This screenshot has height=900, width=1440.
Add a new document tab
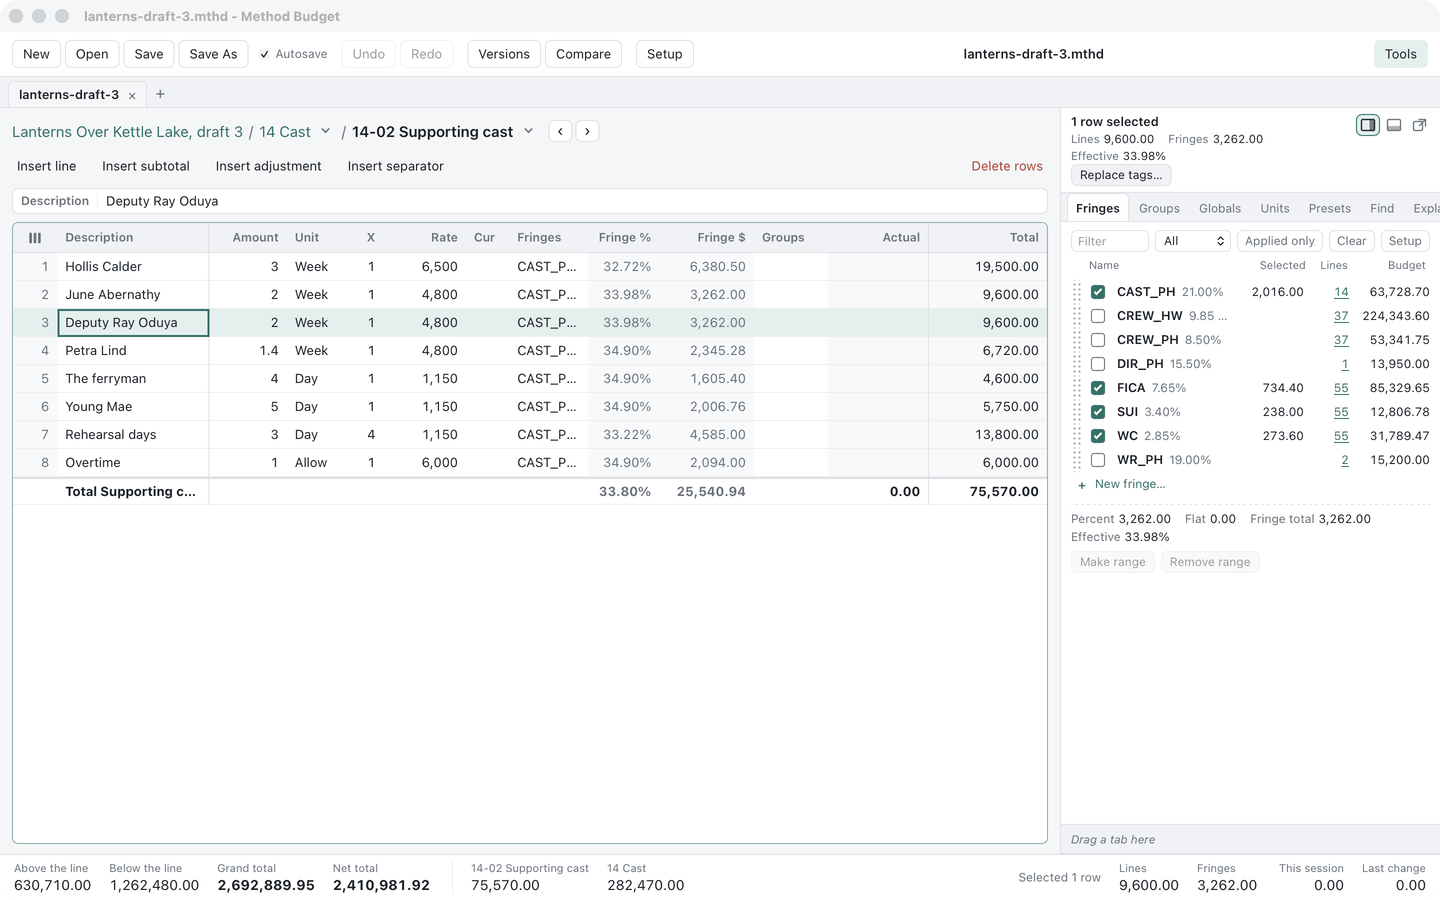[x=160, y=94]
